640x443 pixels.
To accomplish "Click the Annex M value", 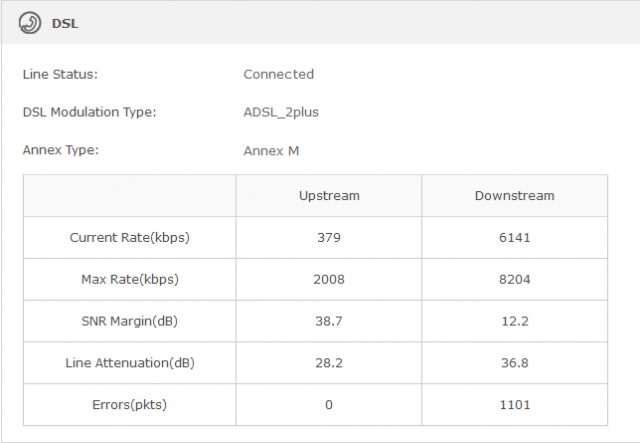I will coord(271,151).
